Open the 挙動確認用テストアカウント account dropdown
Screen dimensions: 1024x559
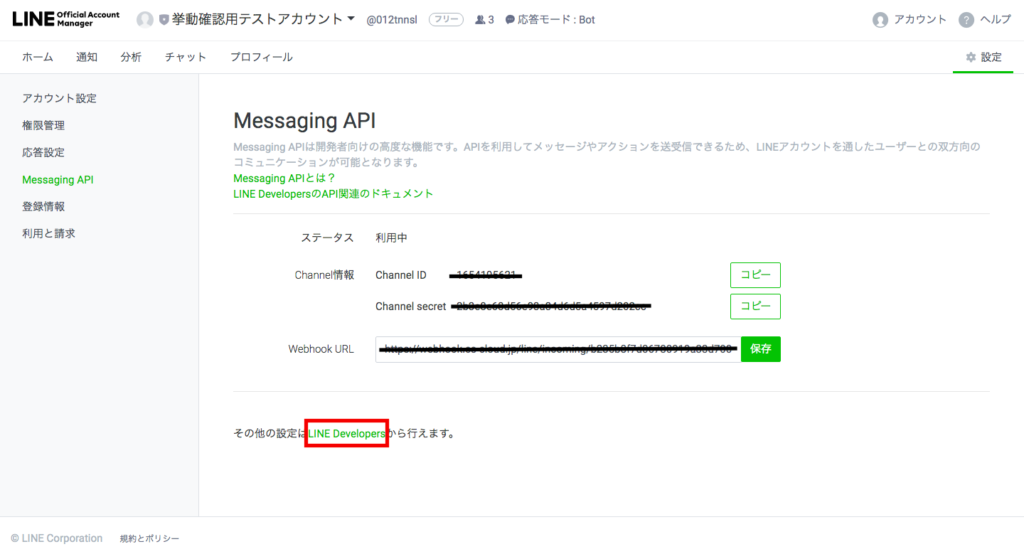click(263, 20)
